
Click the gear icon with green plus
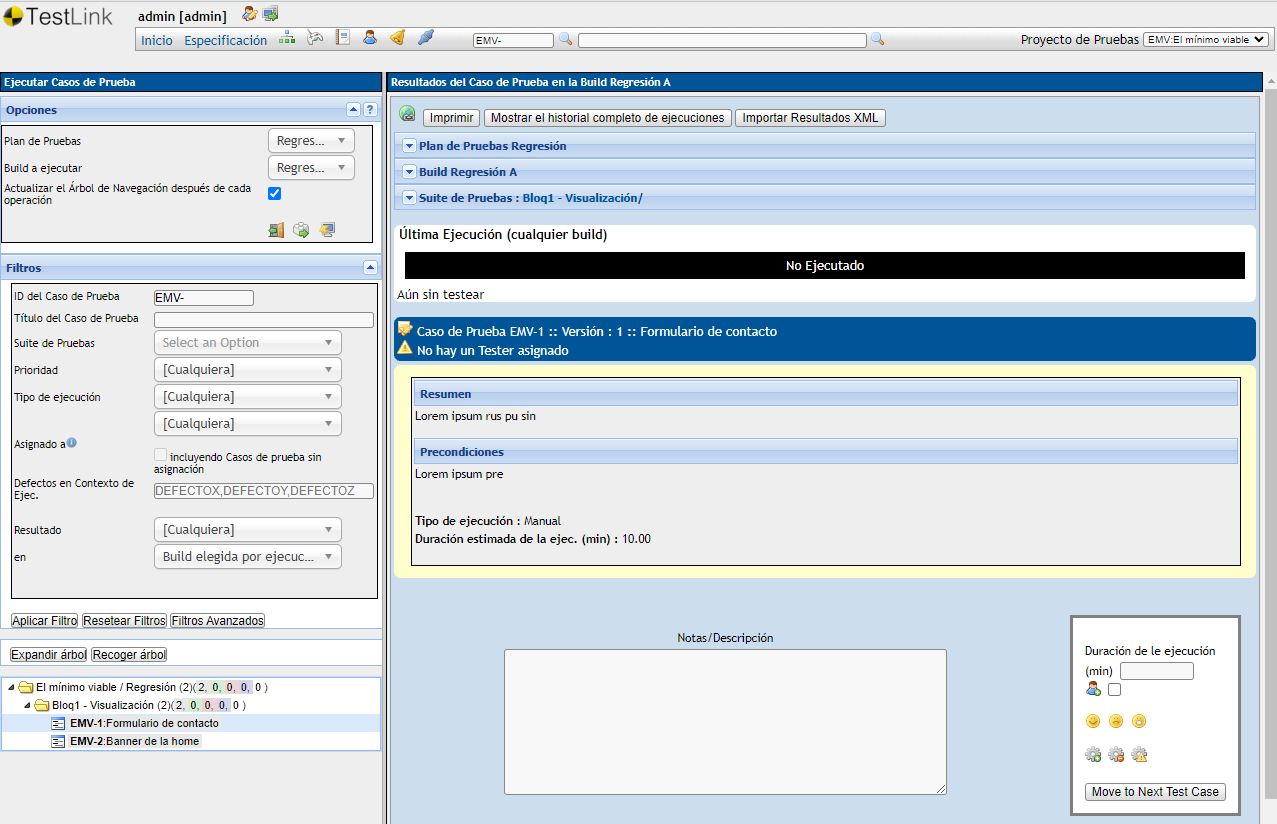pos(1092,755)
